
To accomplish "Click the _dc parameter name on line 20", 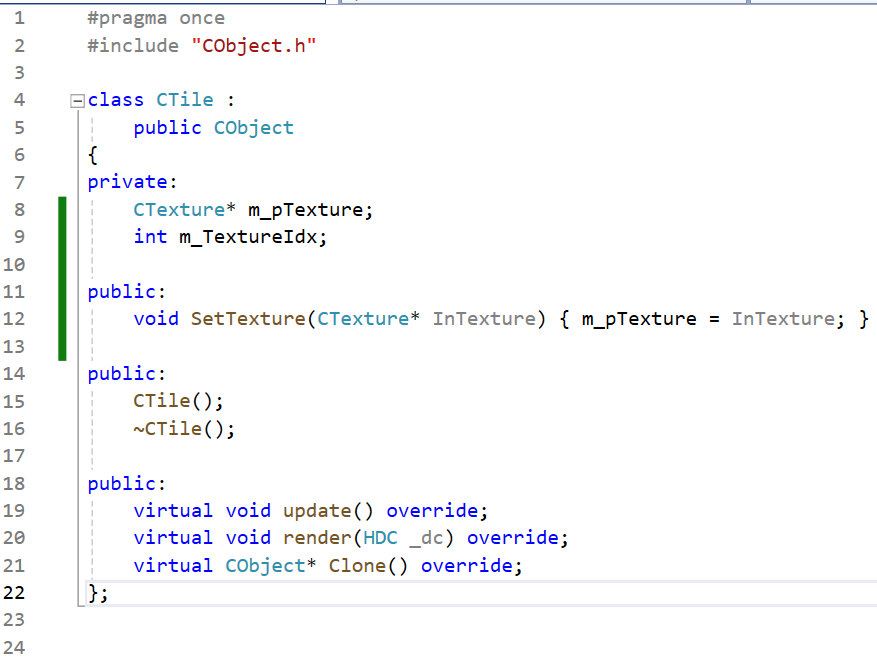I will (426, 539).
